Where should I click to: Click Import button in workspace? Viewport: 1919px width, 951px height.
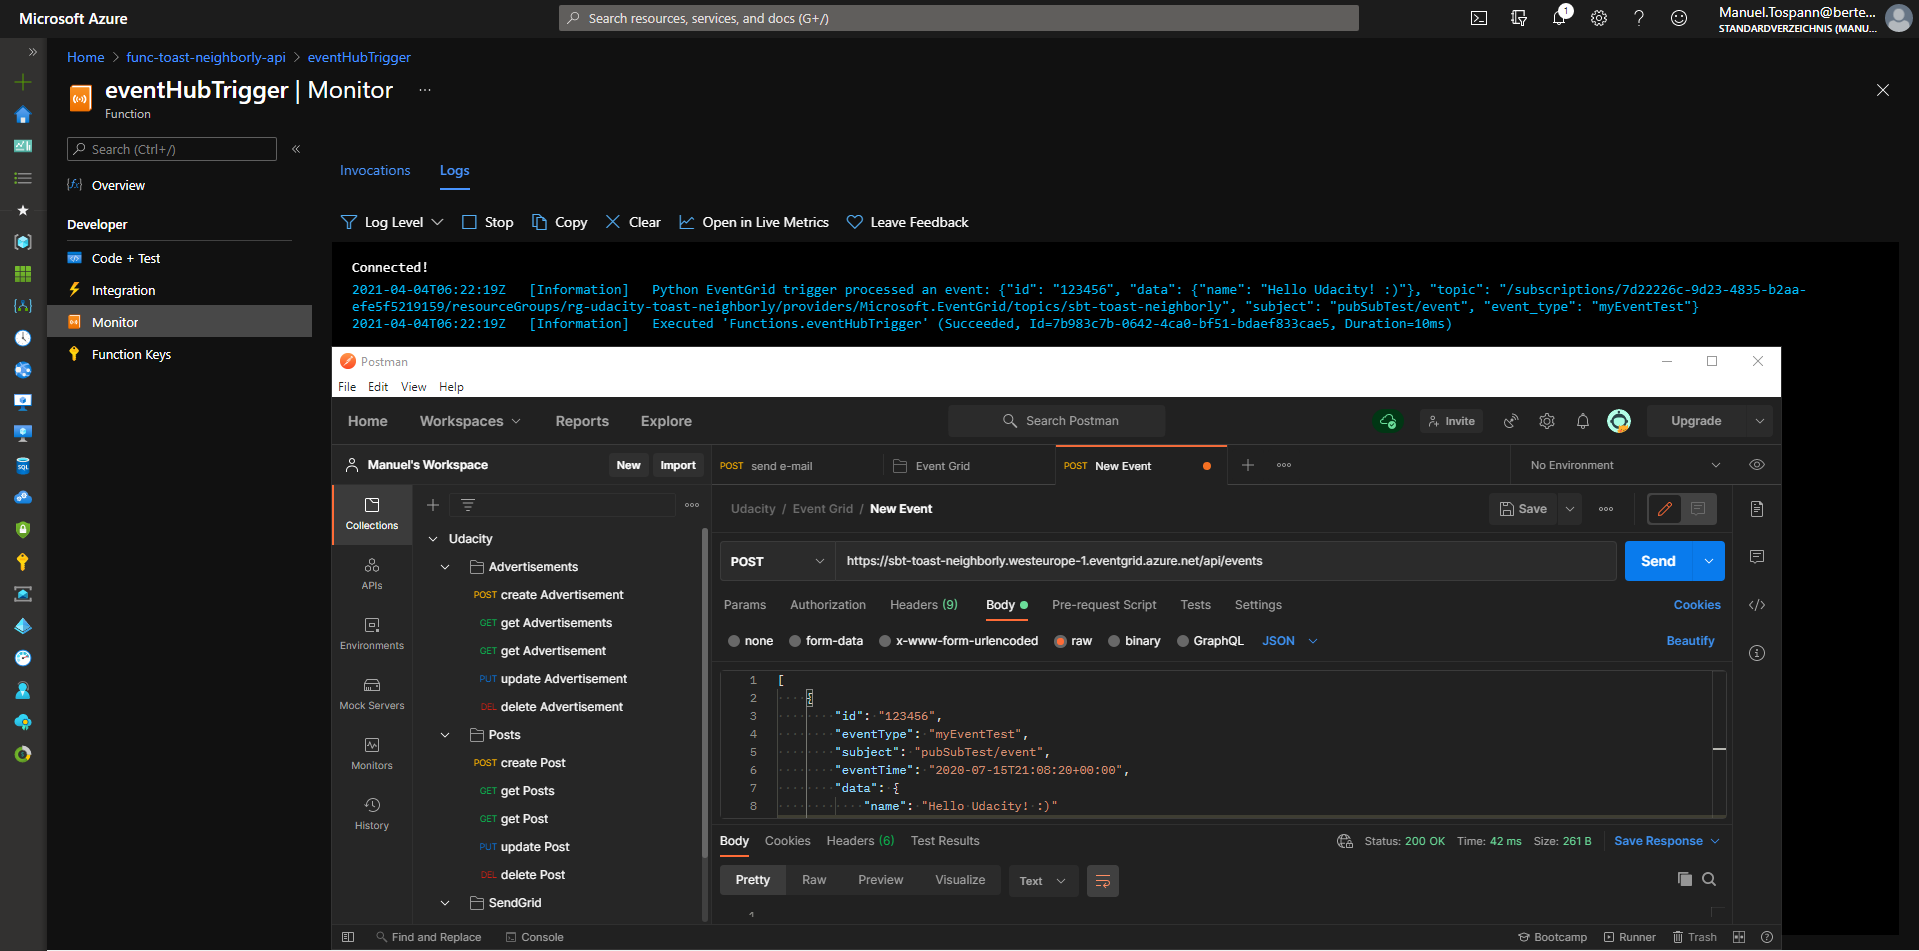678,465
